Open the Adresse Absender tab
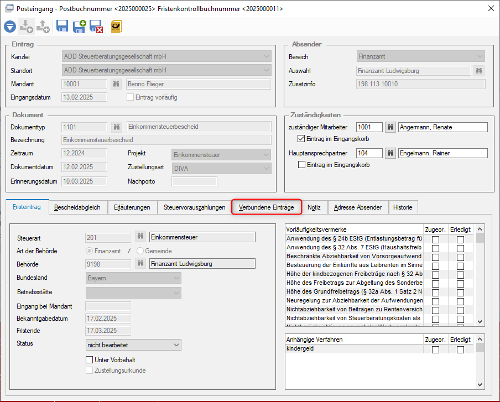The height and width of the screenshot is (402, 500). tap(358, 207)
